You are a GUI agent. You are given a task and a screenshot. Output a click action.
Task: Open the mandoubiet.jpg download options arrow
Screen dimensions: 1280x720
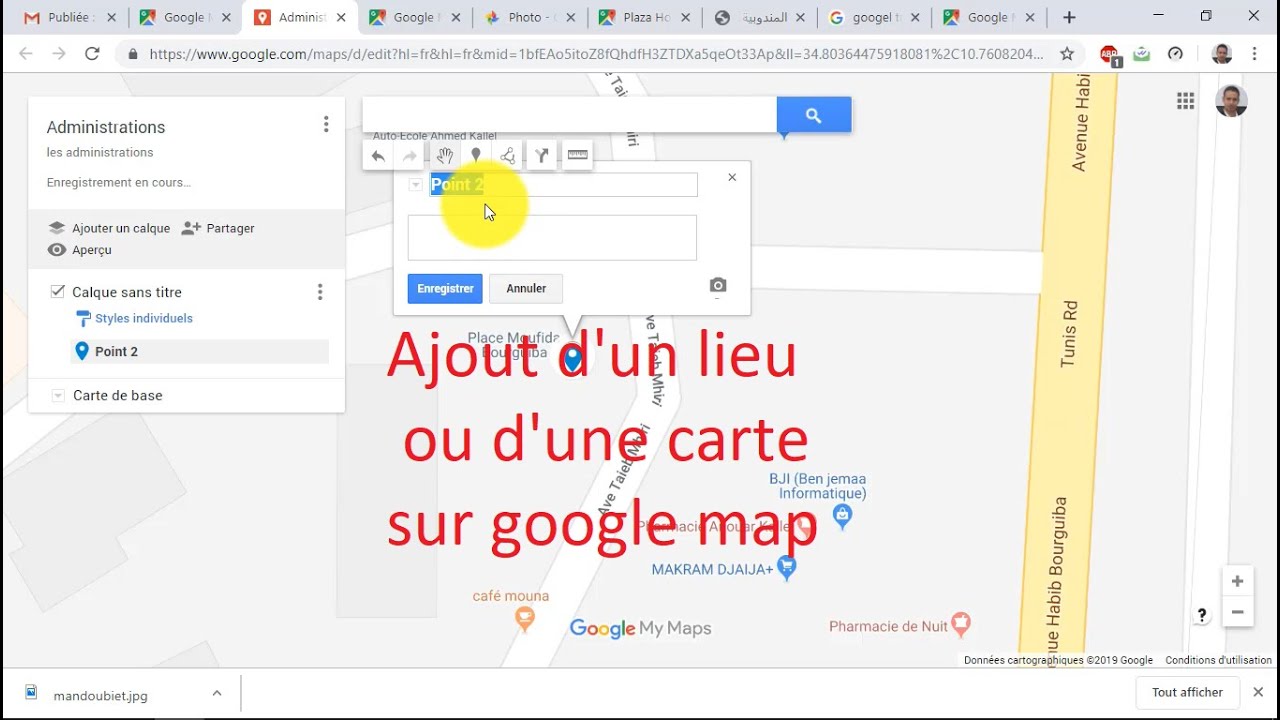(217, 693)
